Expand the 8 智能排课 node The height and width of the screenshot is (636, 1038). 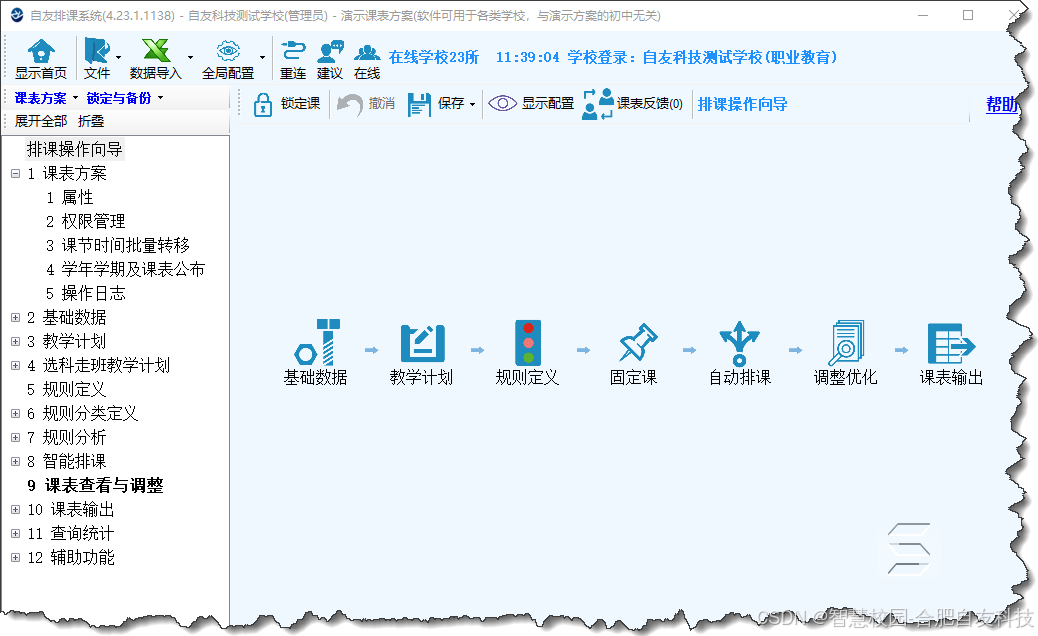click(15, 461)
